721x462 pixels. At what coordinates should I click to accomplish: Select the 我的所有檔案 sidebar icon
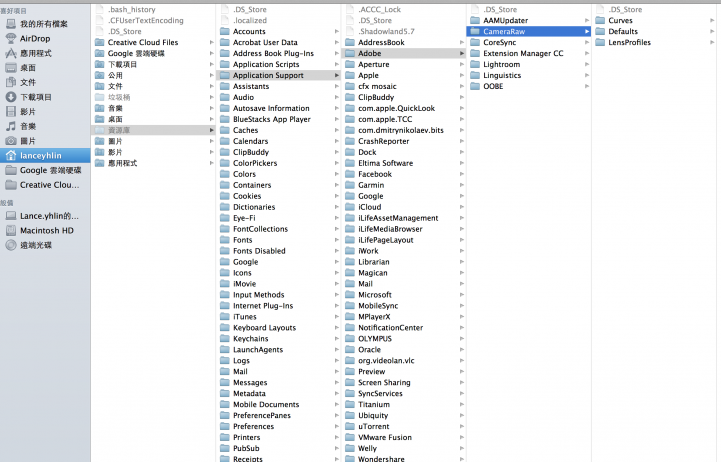click(11, 24)
